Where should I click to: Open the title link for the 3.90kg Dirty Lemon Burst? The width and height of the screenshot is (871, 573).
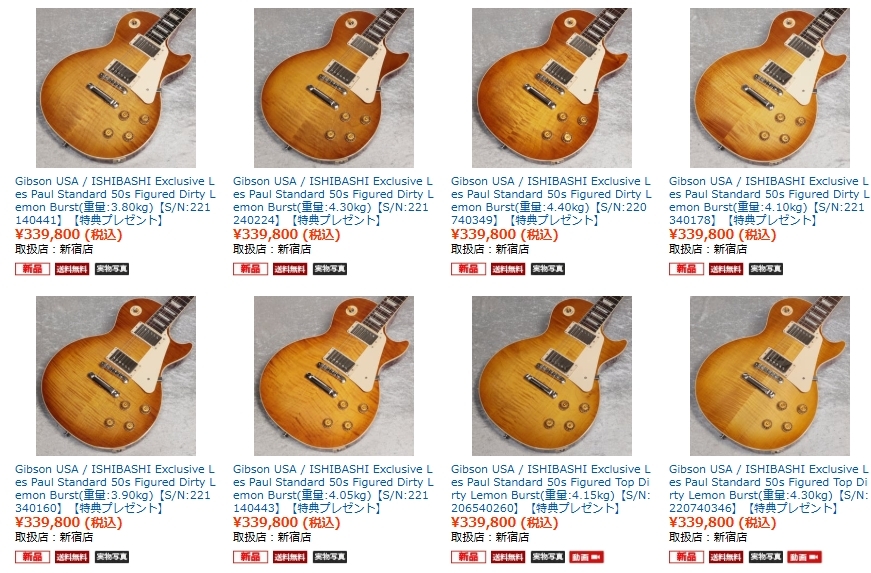(115, 489)
